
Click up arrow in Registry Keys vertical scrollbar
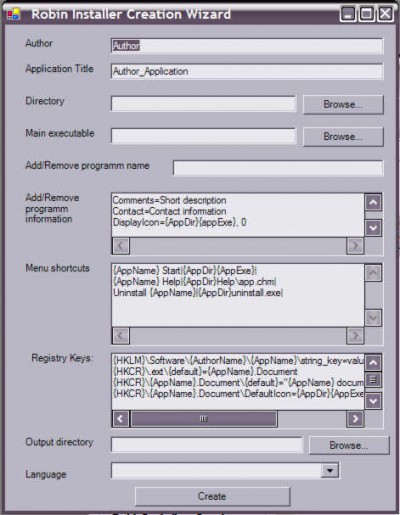click(x=373, y=363)
